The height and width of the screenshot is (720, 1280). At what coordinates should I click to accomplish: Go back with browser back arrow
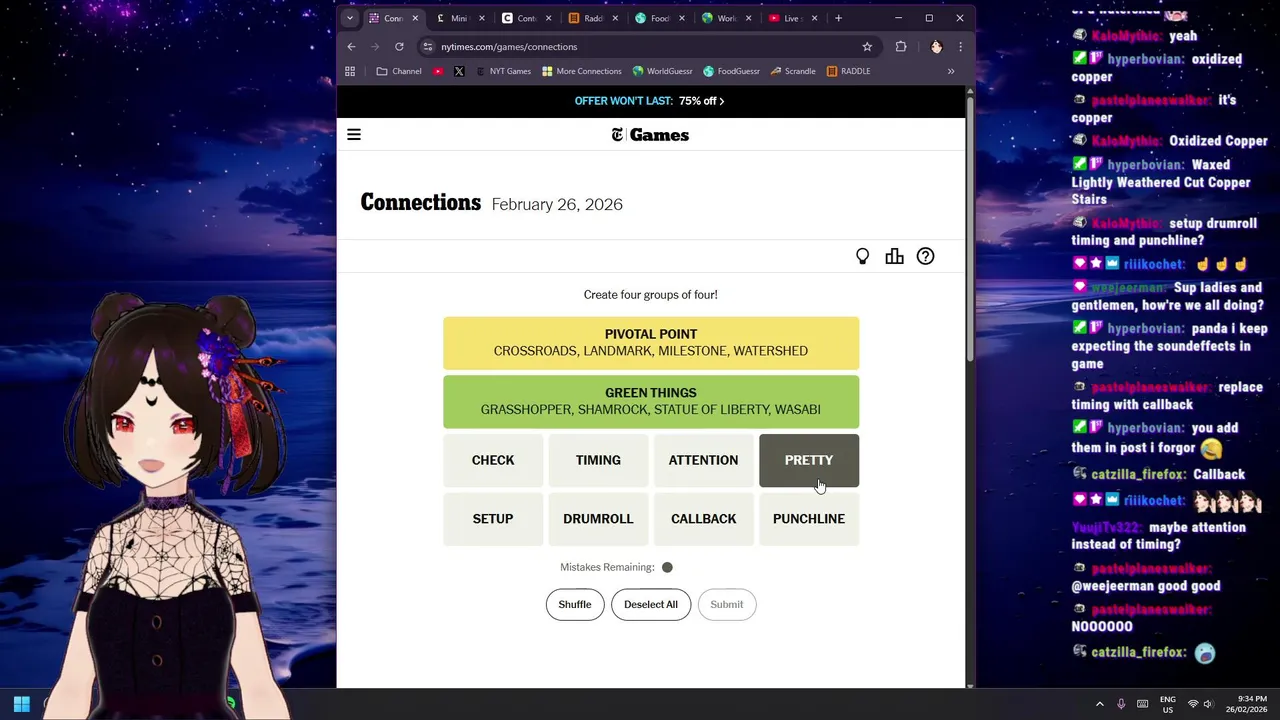coord(351,47)
